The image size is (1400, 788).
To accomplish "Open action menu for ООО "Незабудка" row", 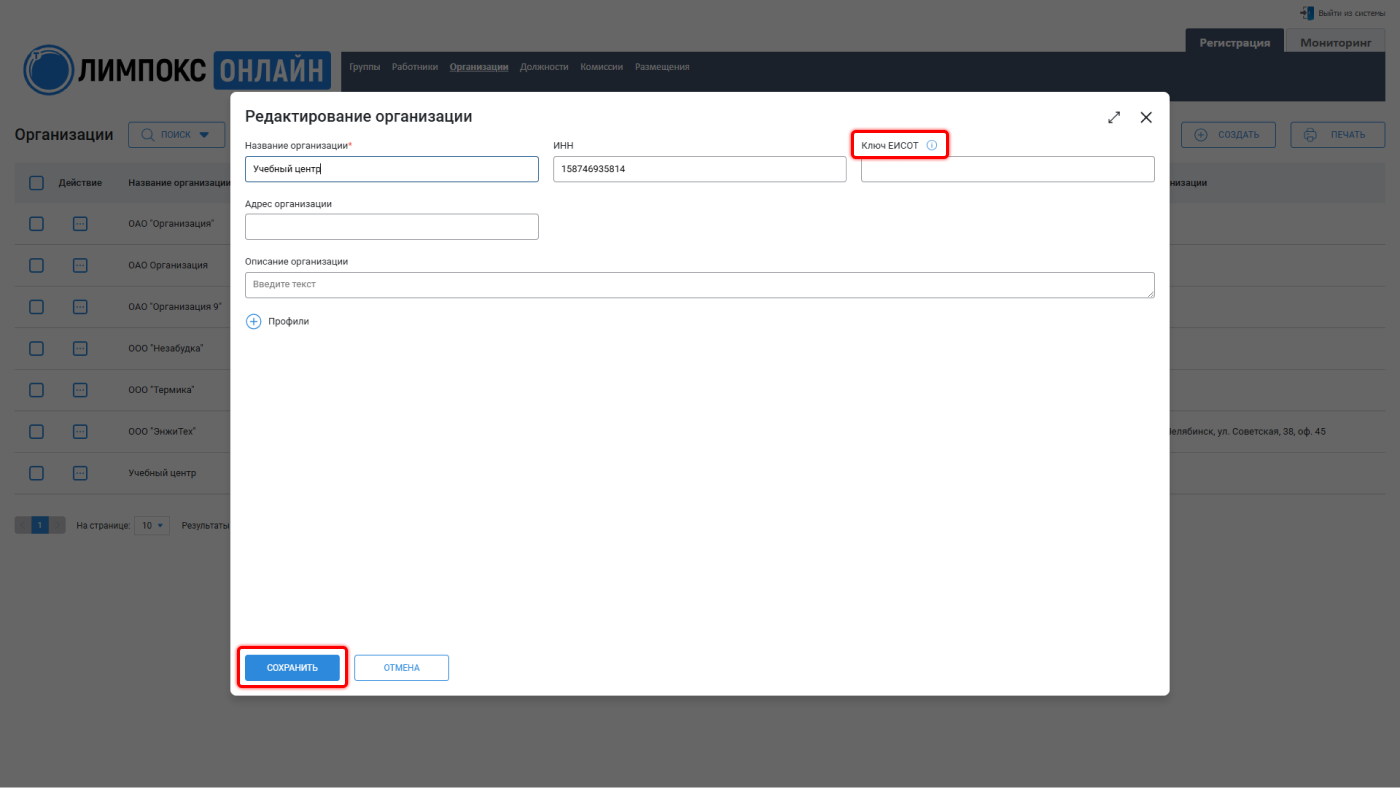I will [x=81, y=348].
